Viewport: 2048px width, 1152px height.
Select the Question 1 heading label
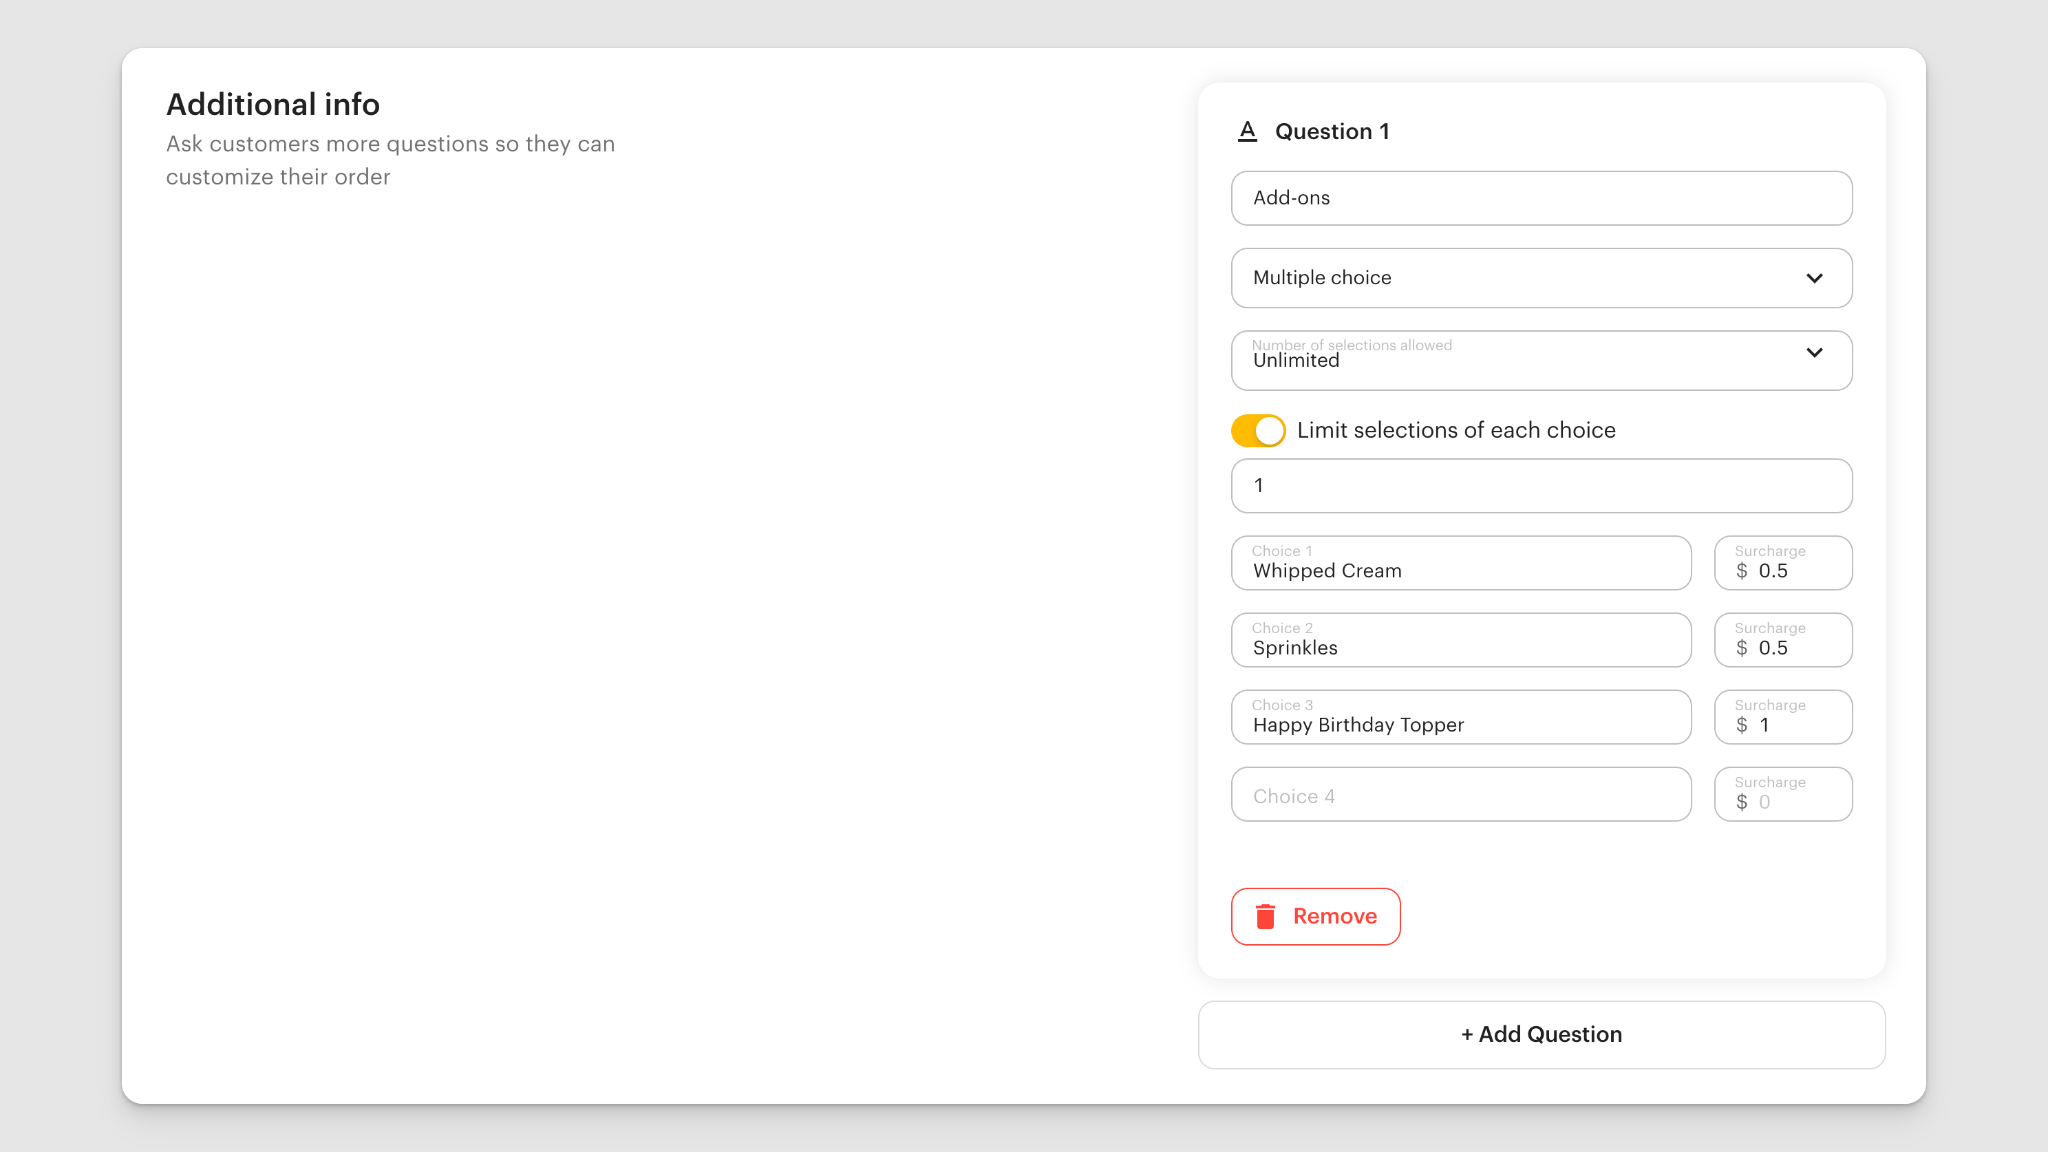click(x=1332, y=131)
